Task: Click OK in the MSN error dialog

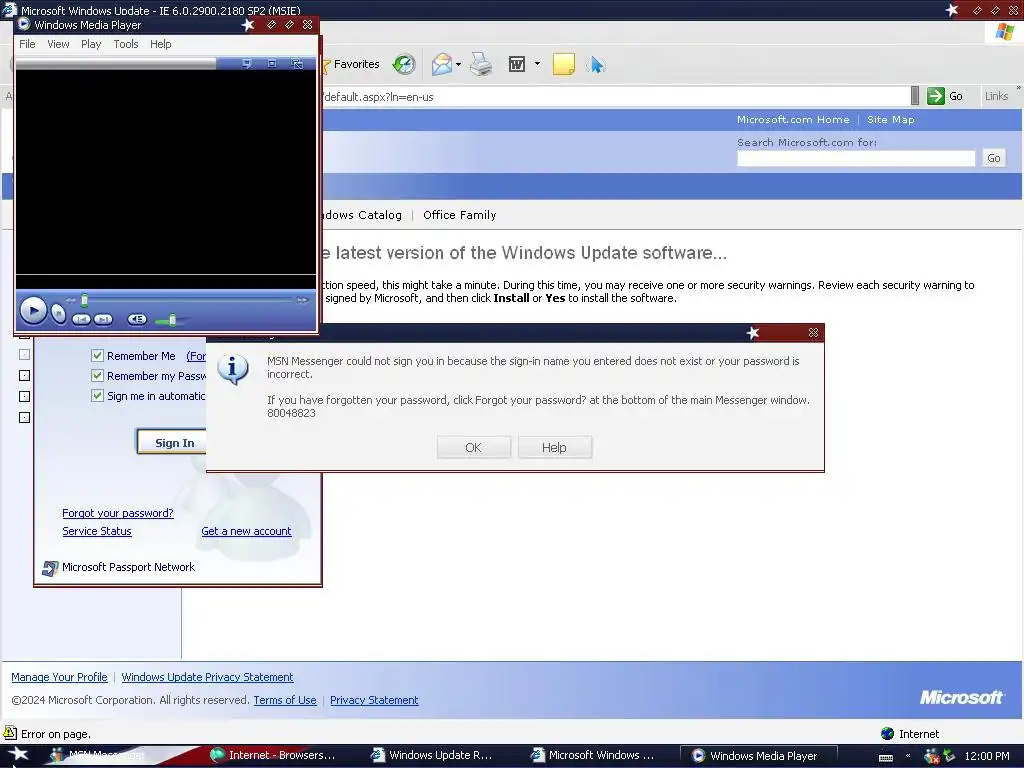Action: coord(473,447)
